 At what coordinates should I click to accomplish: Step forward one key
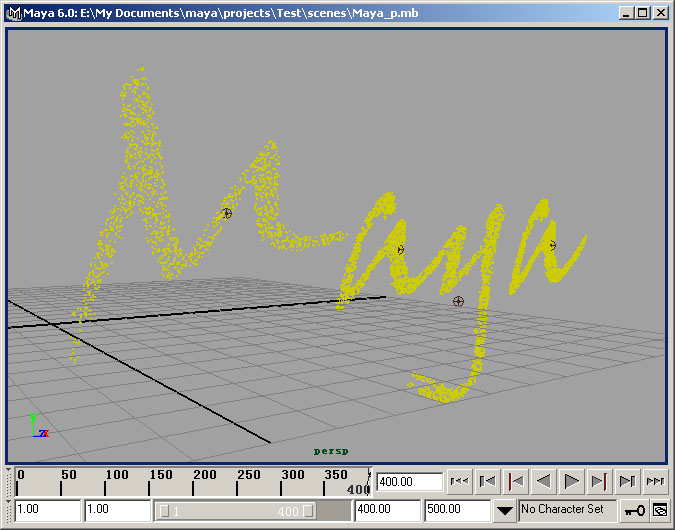599,481
